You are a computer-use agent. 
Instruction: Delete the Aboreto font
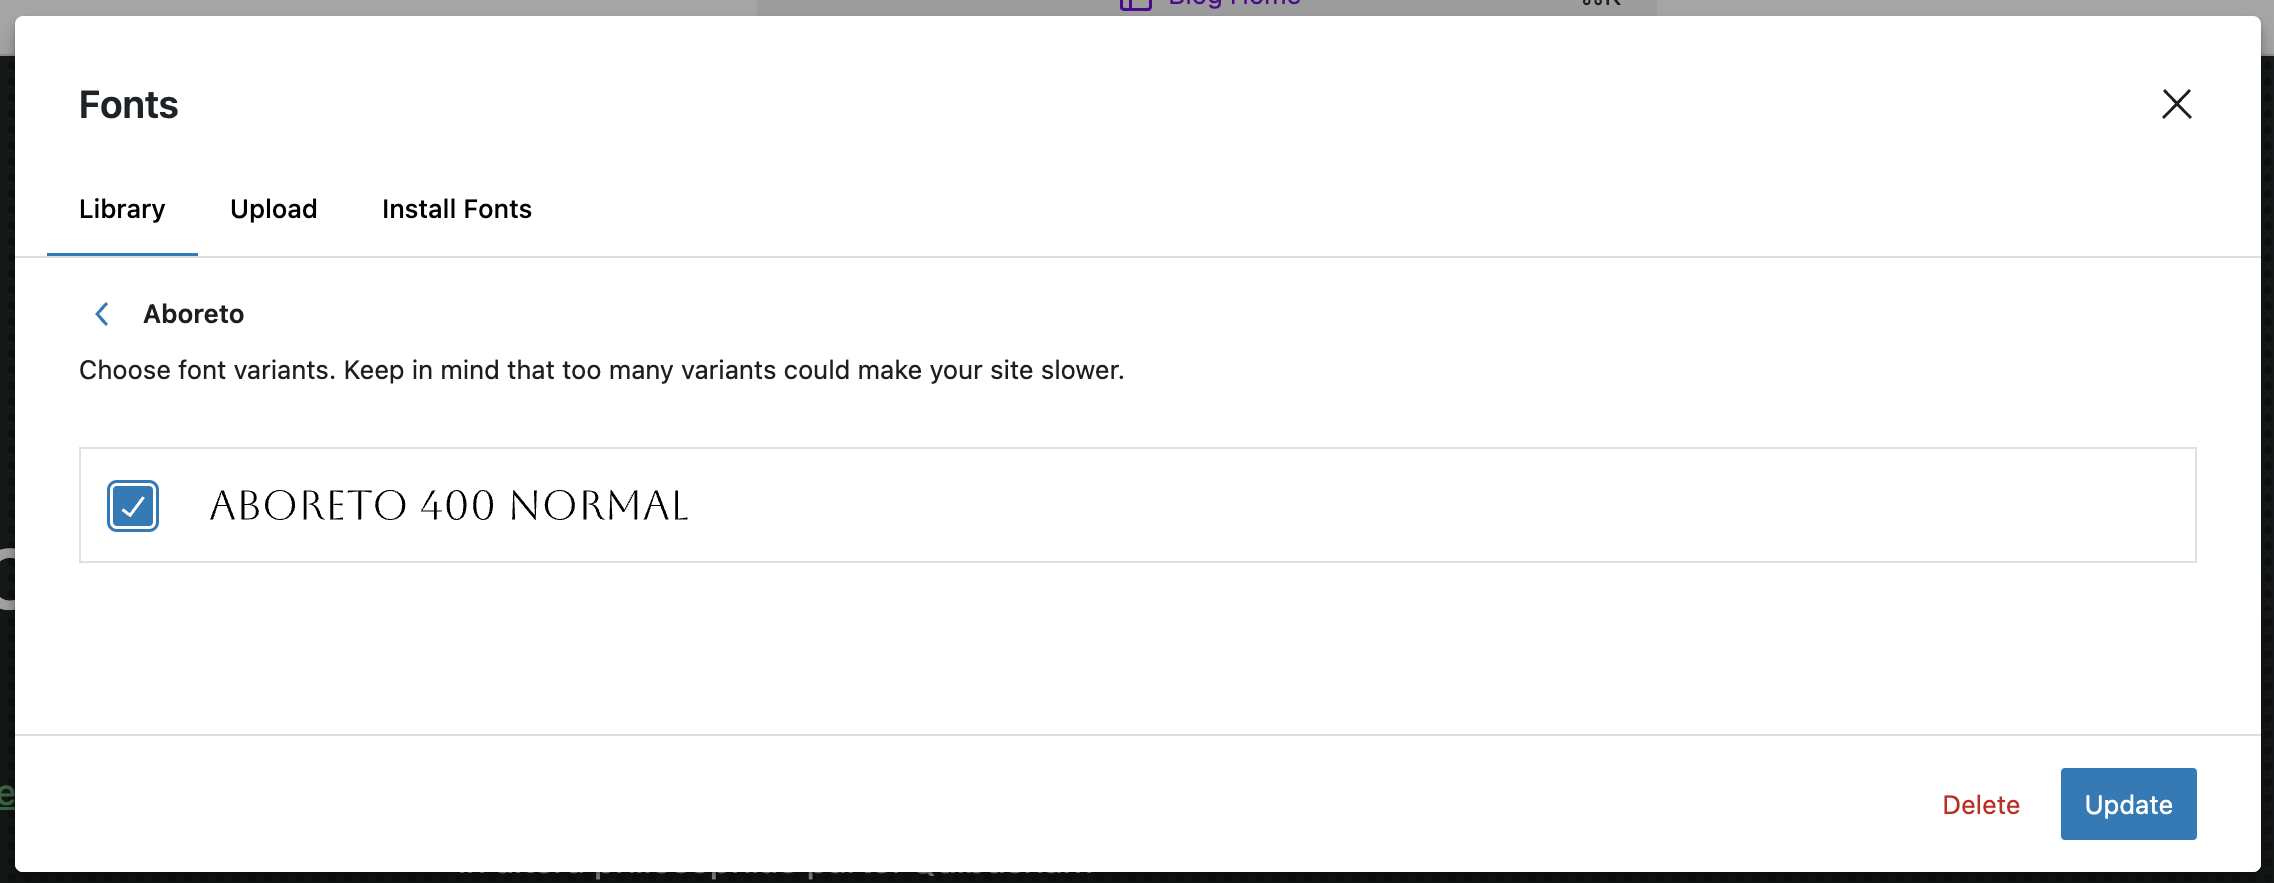[1980, 805]
